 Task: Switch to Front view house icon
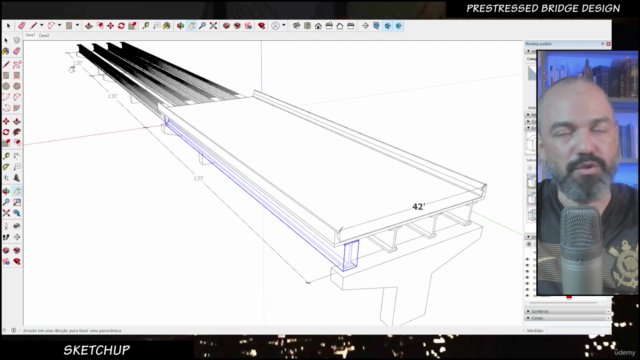coord(318,26)
